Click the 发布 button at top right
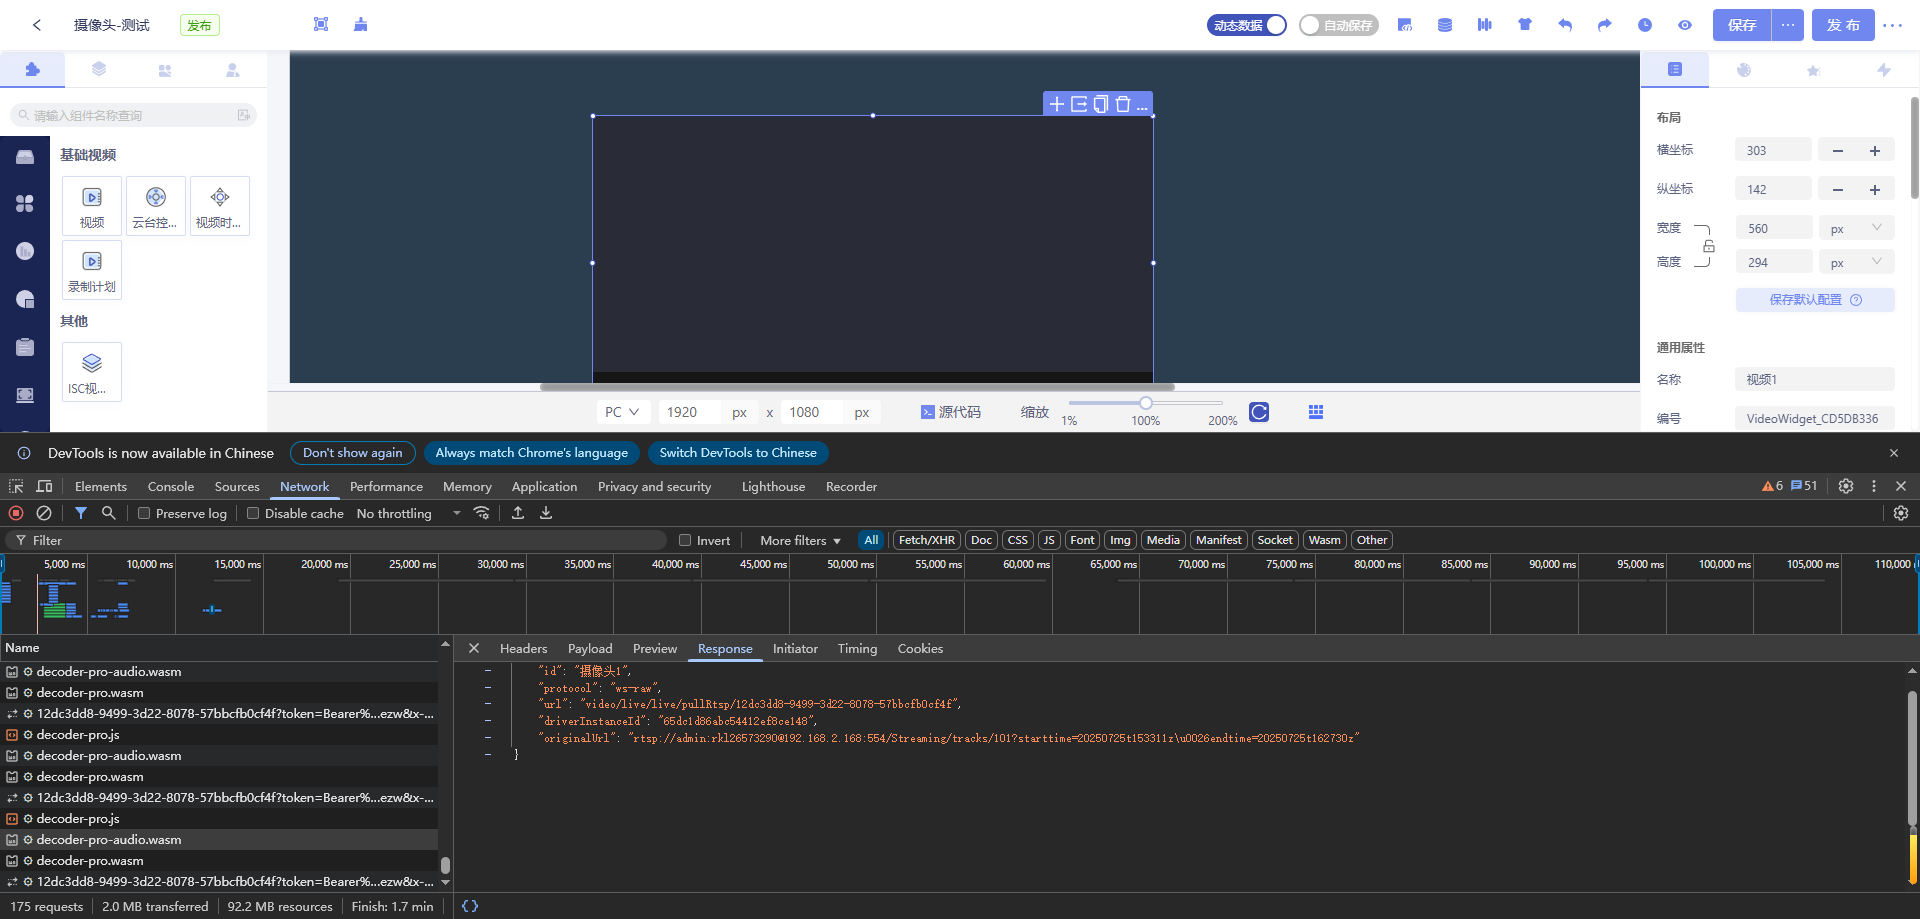This screenshot has width=1920, height=919. click(x=1843, y=25)
